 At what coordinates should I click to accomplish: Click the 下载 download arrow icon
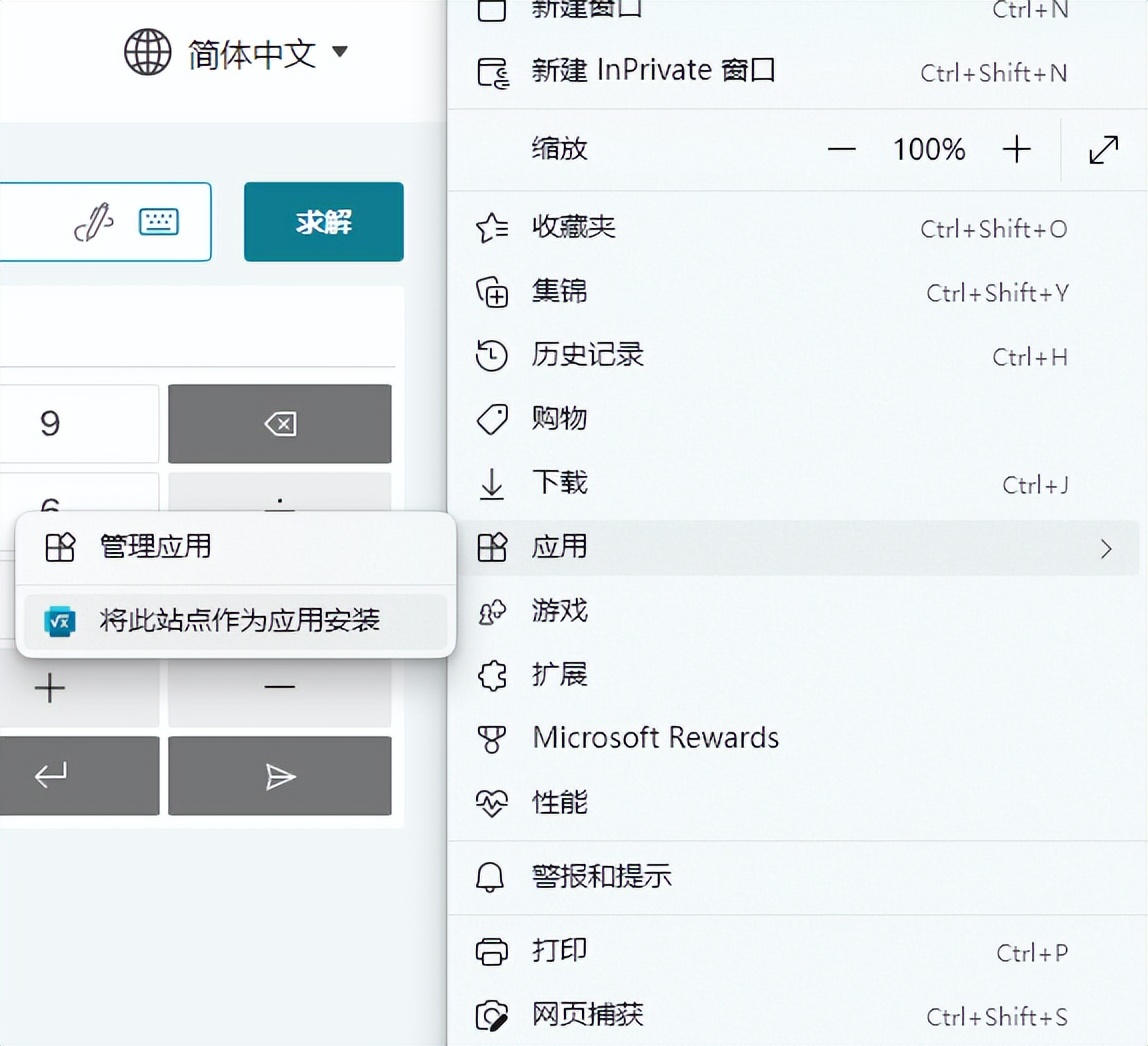click(x=492, y=484)
